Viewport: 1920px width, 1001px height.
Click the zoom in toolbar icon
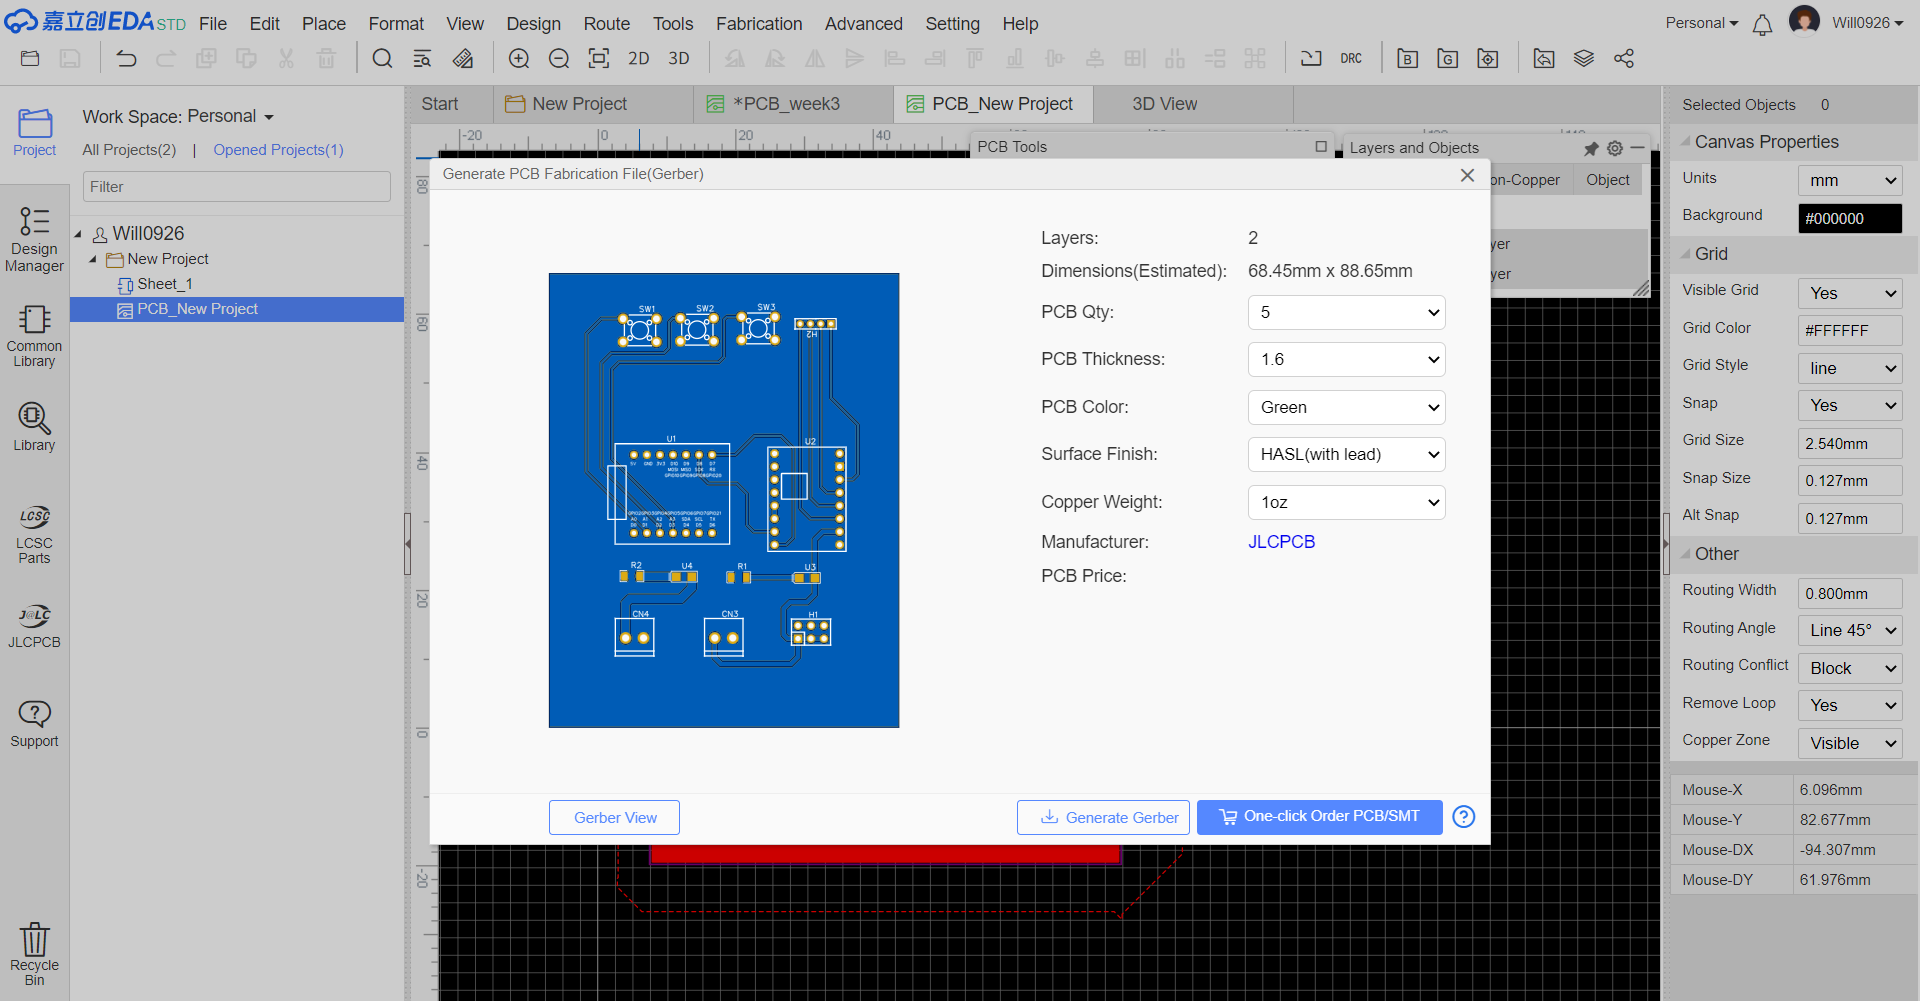click(519, 59)
